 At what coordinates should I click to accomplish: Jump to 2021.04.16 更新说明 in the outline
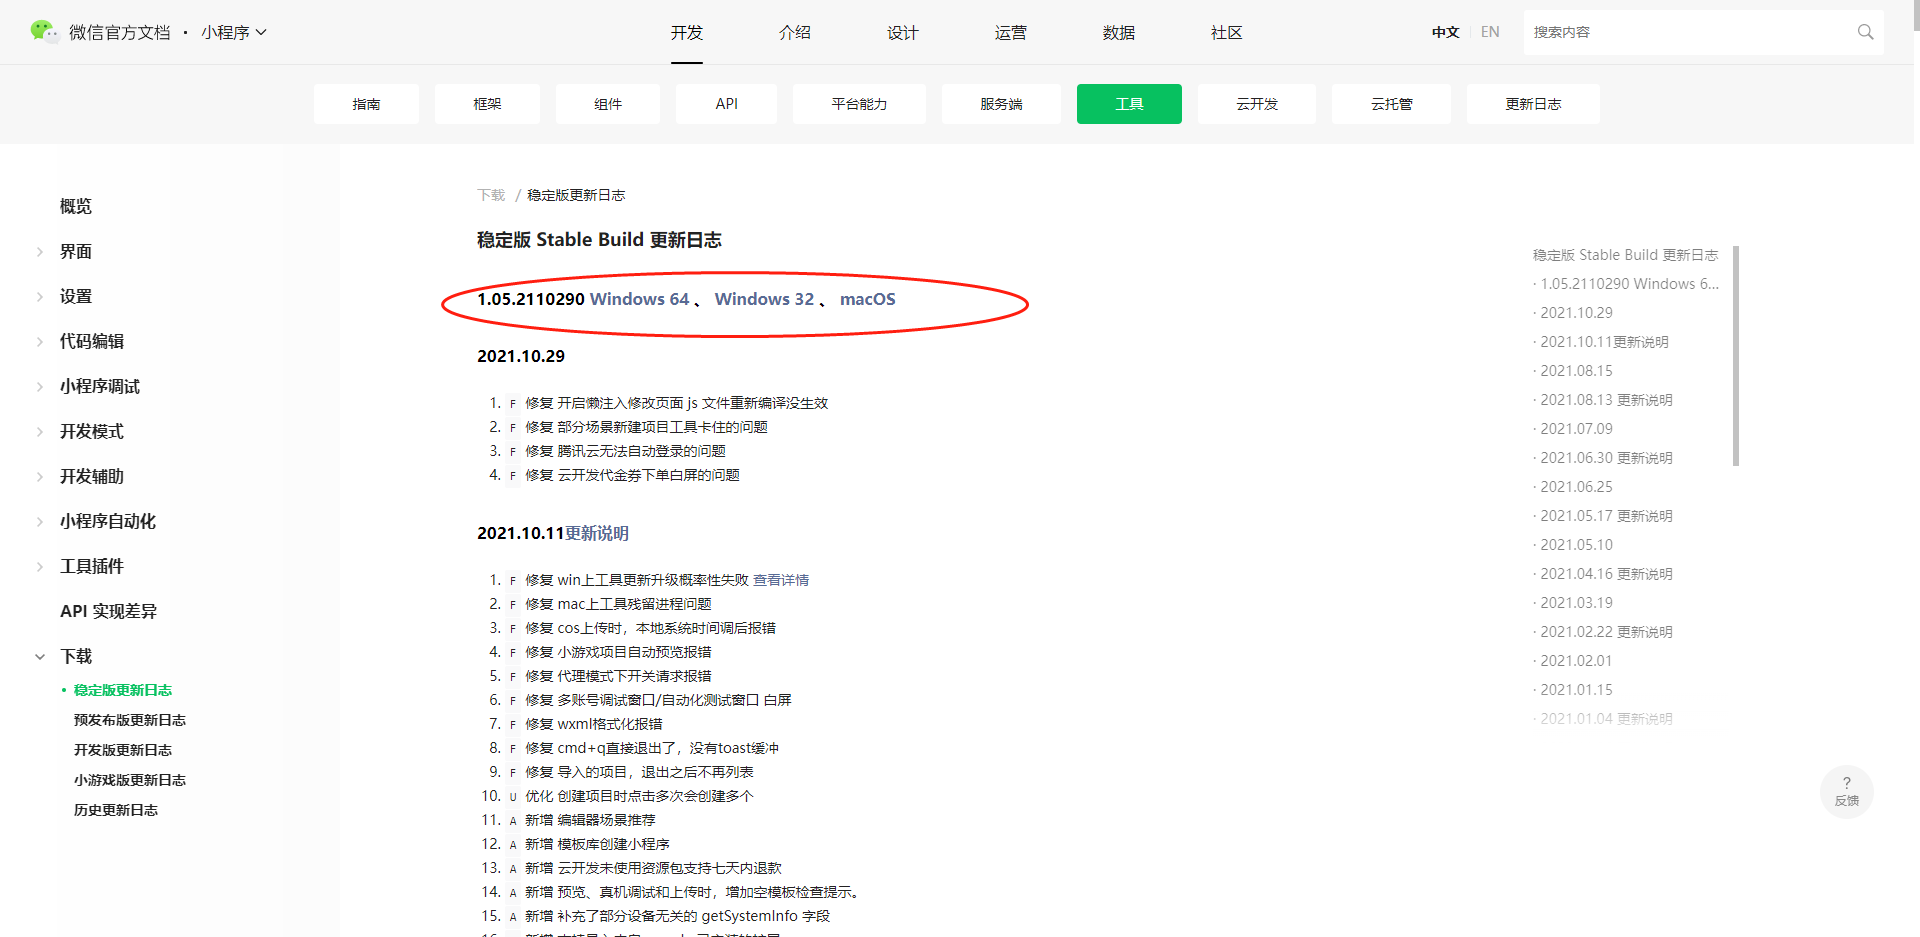(x=1606, y=574)
